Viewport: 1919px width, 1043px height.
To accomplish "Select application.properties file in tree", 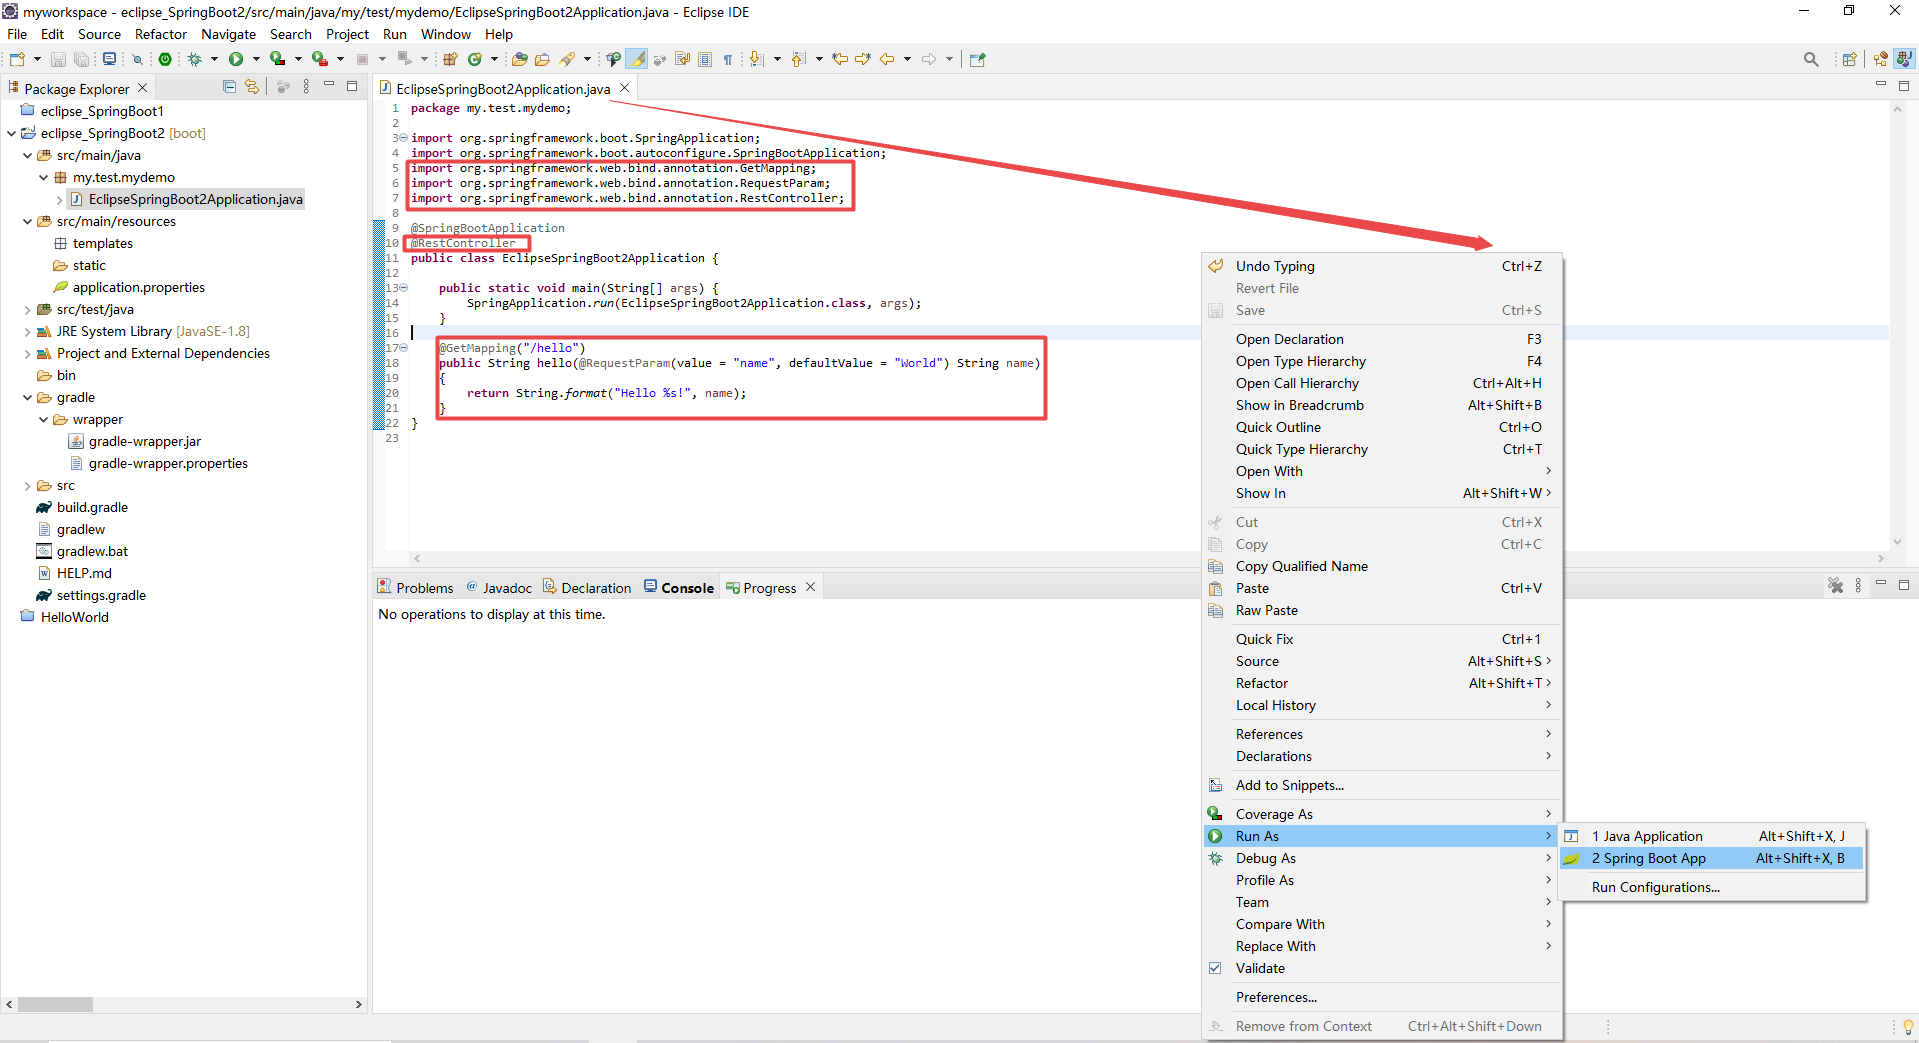I will tap(138, 287).
